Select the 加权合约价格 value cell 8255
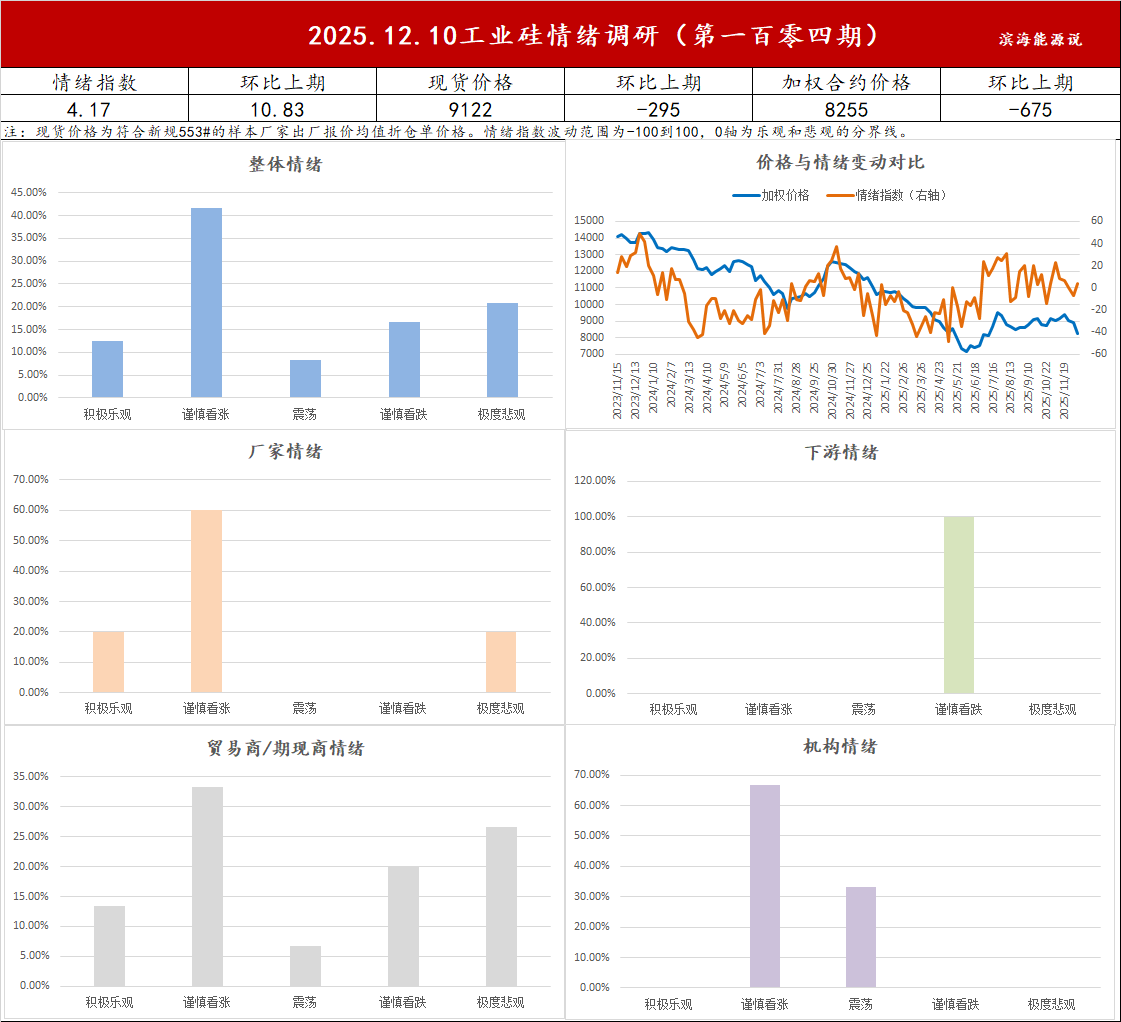Screen dimensions: 1121x1022 [x=846, y=110]
